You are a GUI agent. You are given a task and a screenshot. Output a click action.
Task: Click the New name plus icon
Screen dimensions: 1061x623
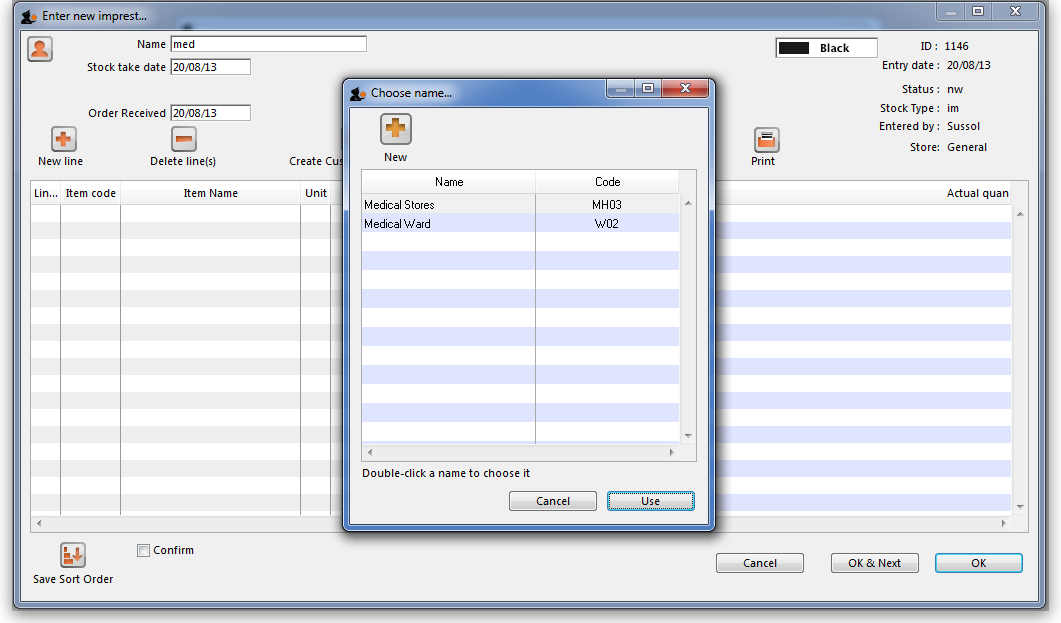395,129
